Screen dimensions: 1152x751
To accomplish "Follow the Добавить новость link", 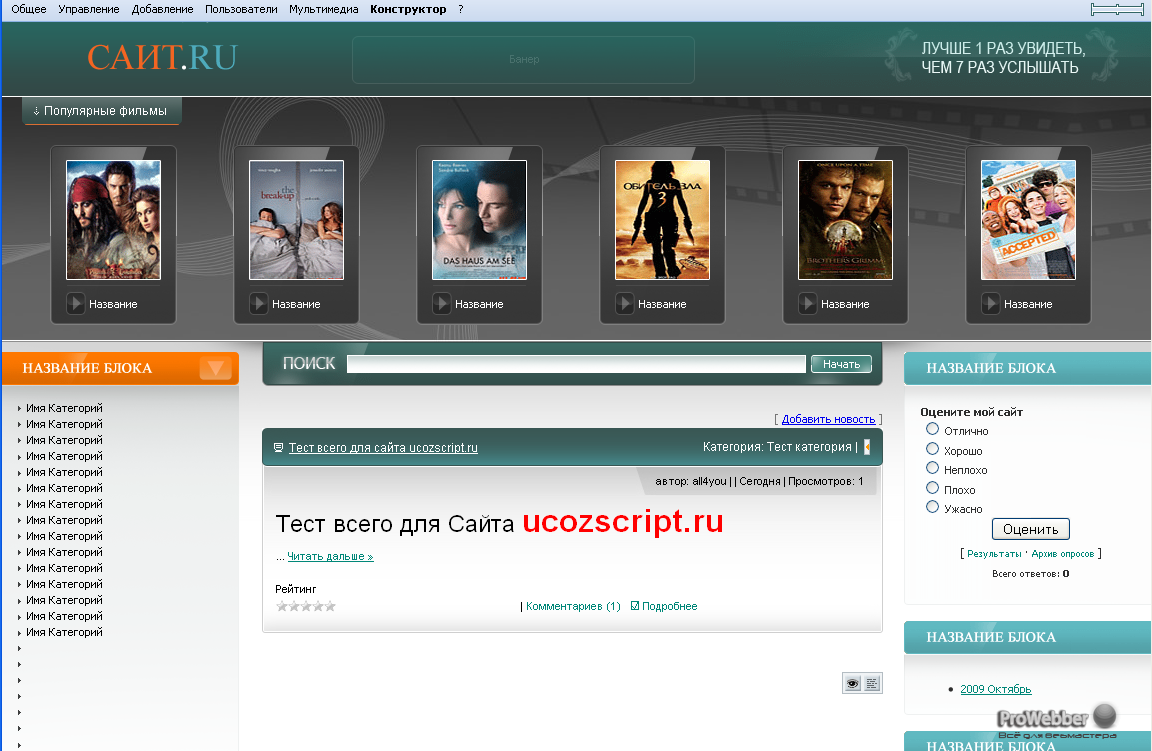I will click(x=828, y=419).
